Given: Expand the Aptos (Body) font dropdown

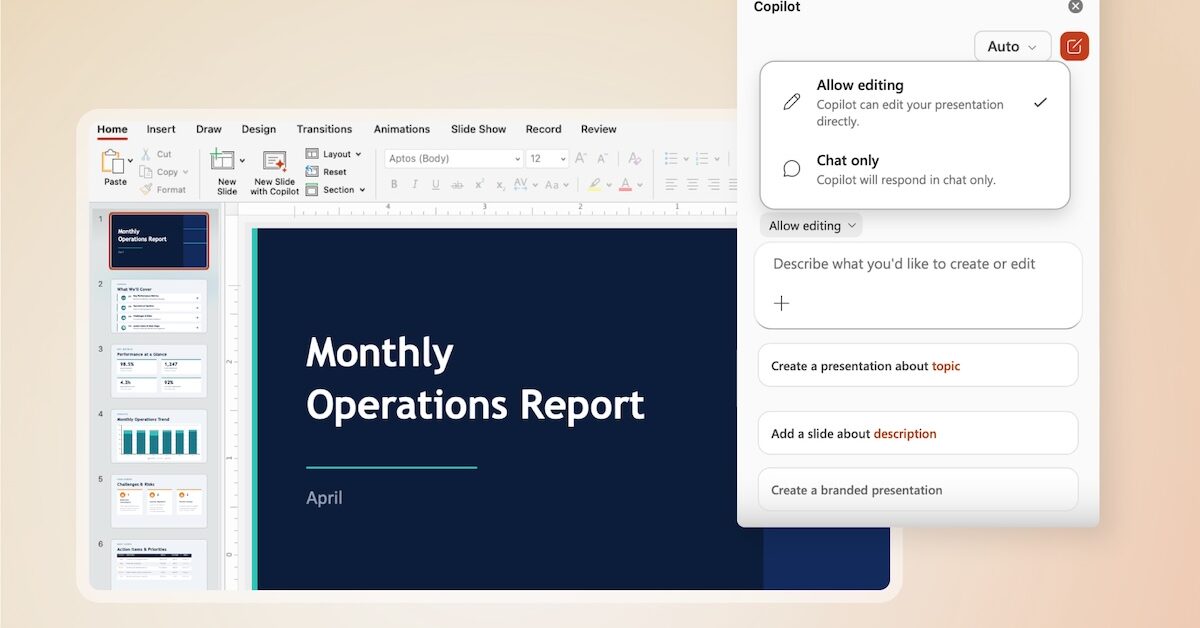Looking at the screenshot, I should tap(517, 159).
